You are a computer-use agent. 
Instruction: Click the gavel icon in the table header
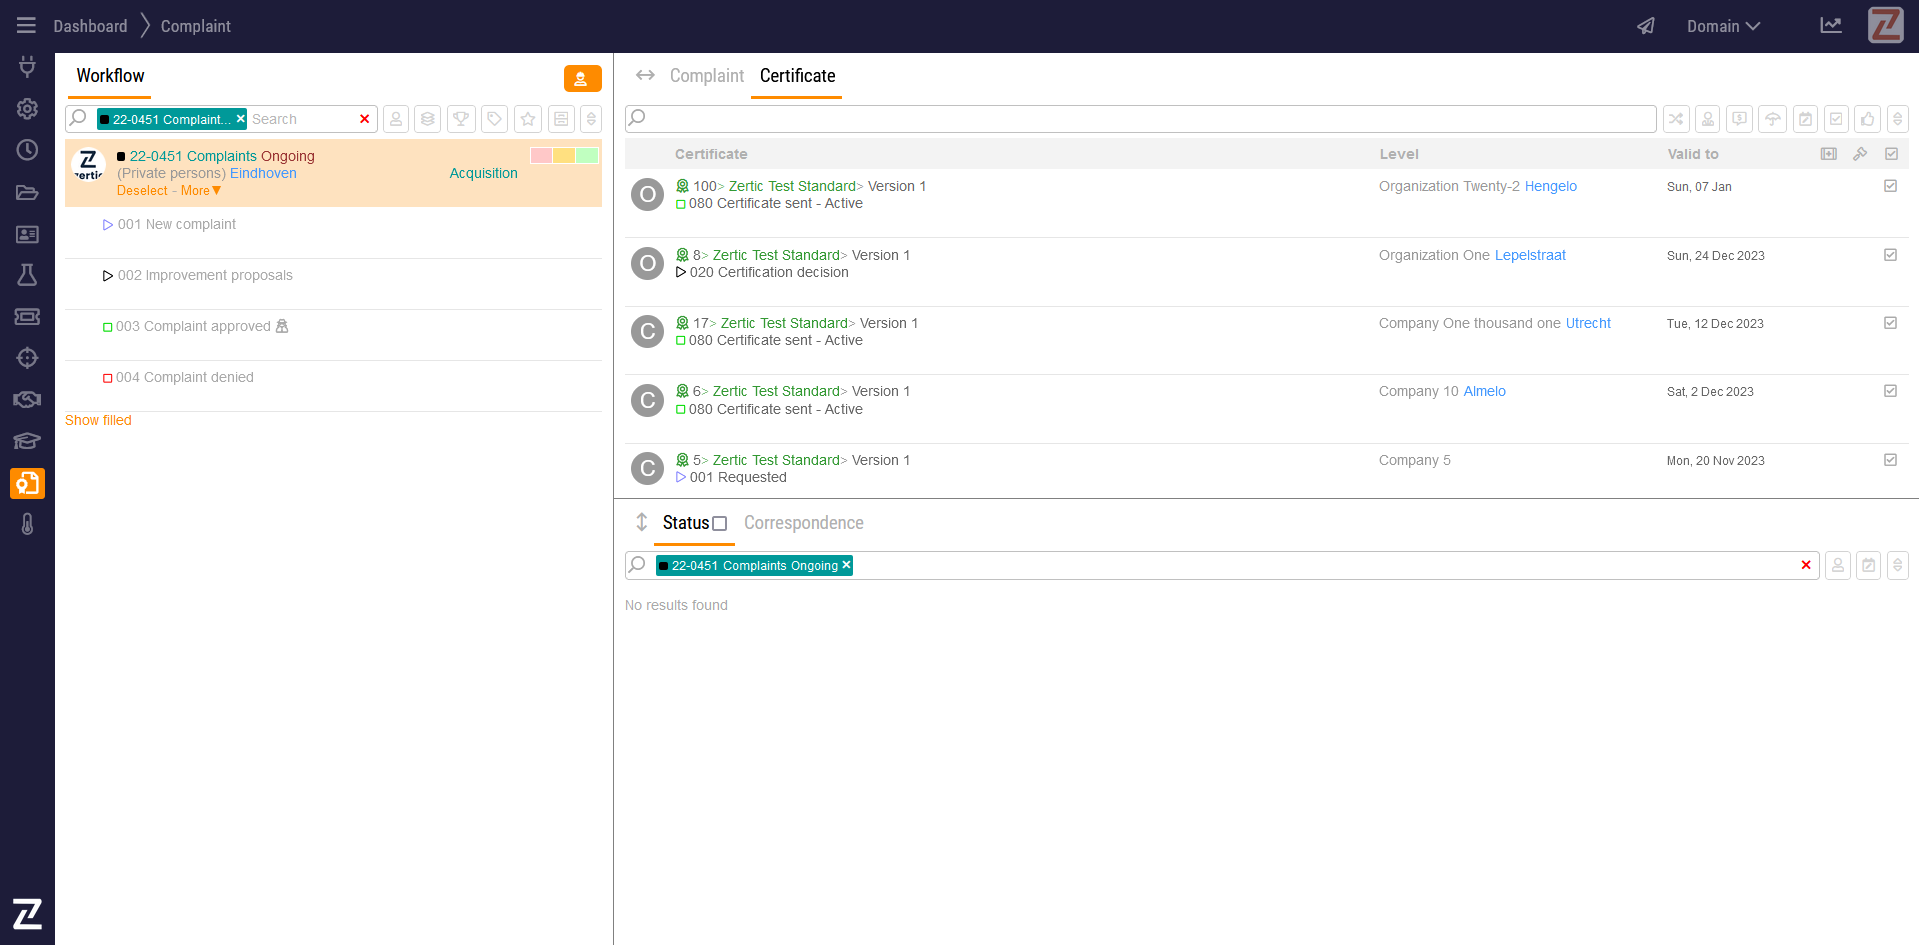(x=1860, y=154)
